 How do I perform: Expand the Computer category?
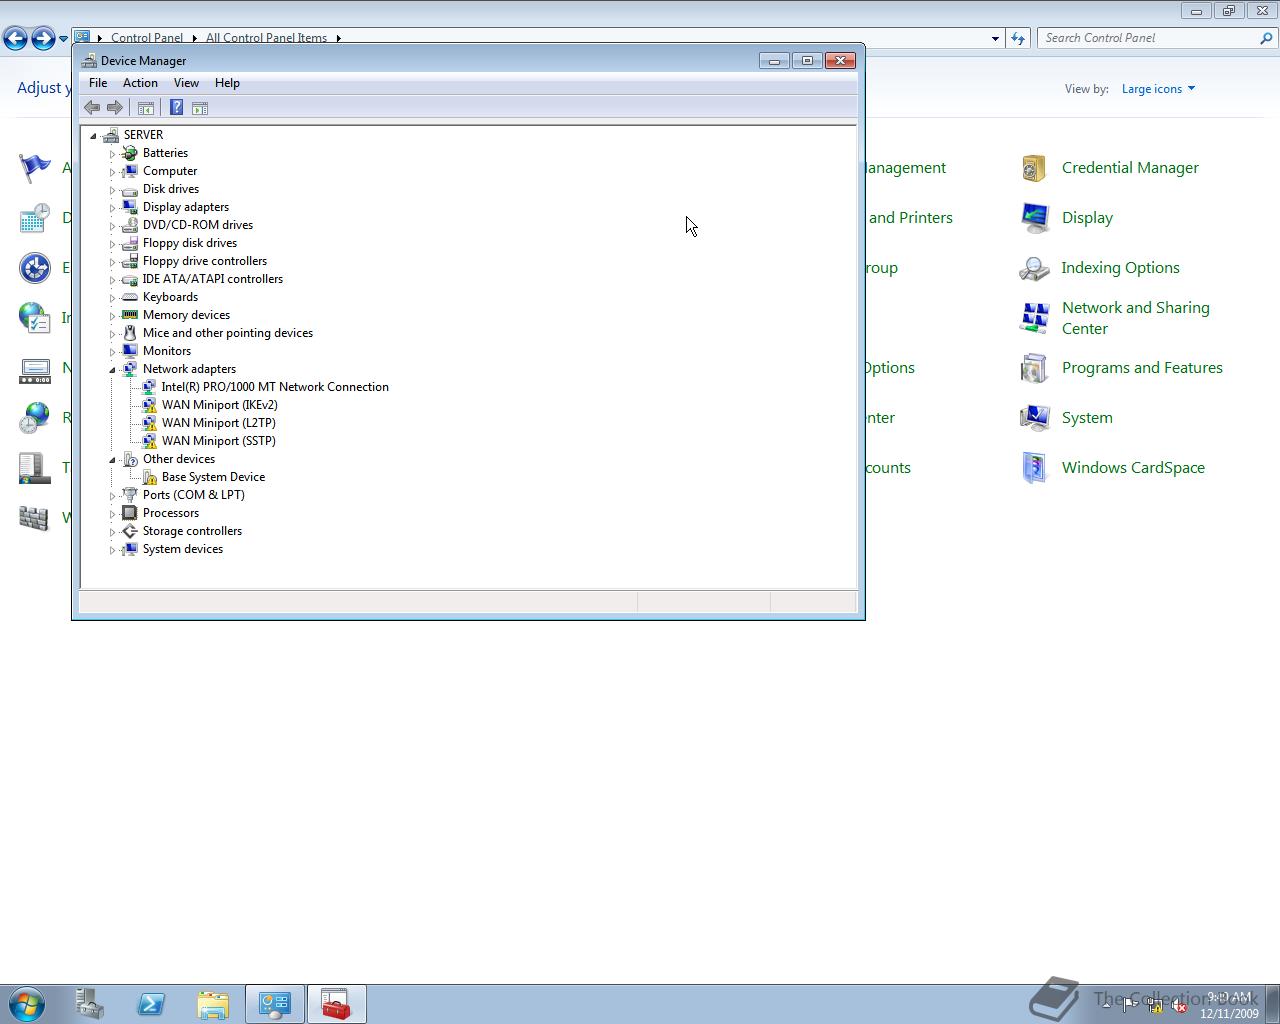pos(112,171)
